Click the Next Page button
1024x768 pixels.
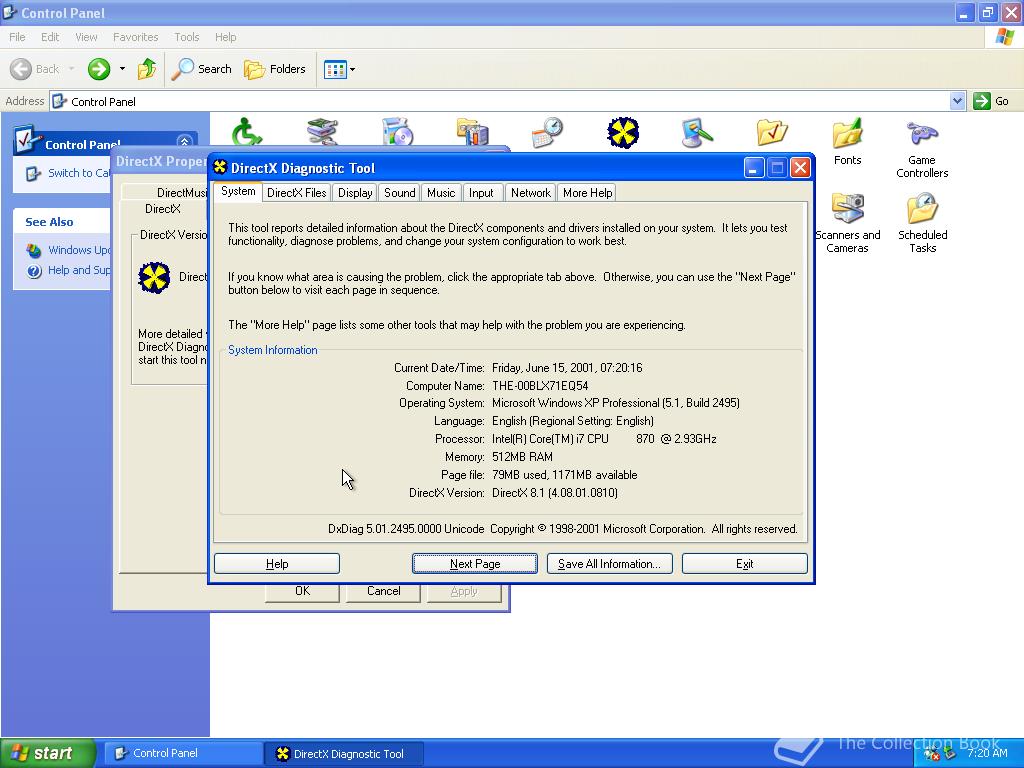[x=475, y=564]
